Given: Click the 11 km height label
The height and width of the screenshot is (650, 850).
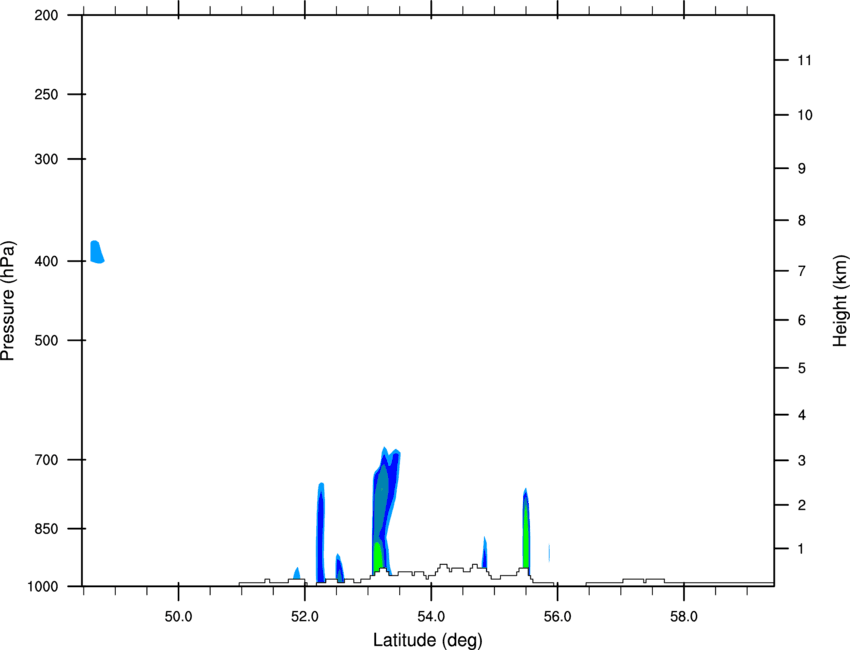Looking at the screenshot, I should (804, 60).
